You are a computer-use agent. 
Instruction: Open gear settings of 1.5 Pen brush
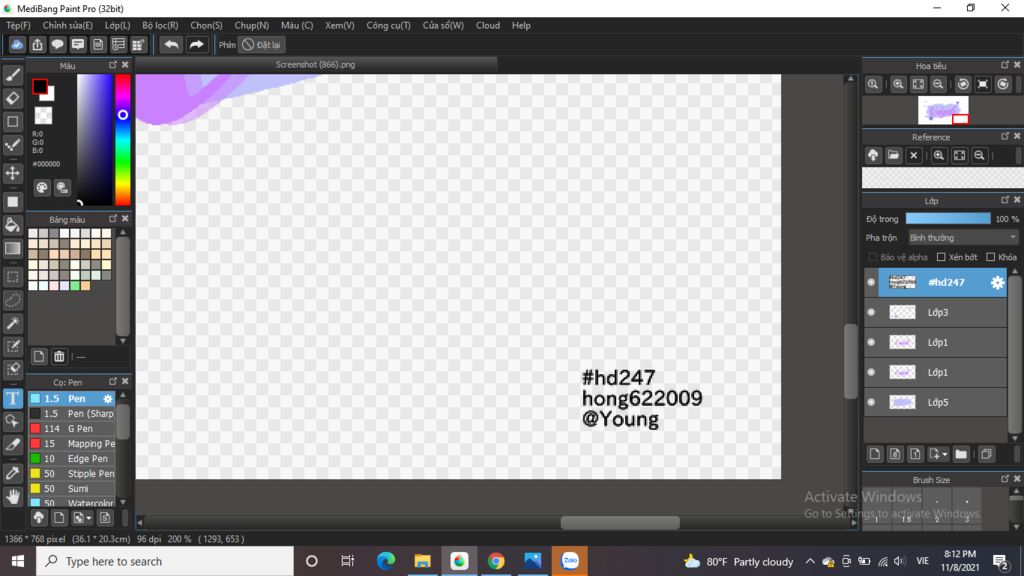click(108, 398)
